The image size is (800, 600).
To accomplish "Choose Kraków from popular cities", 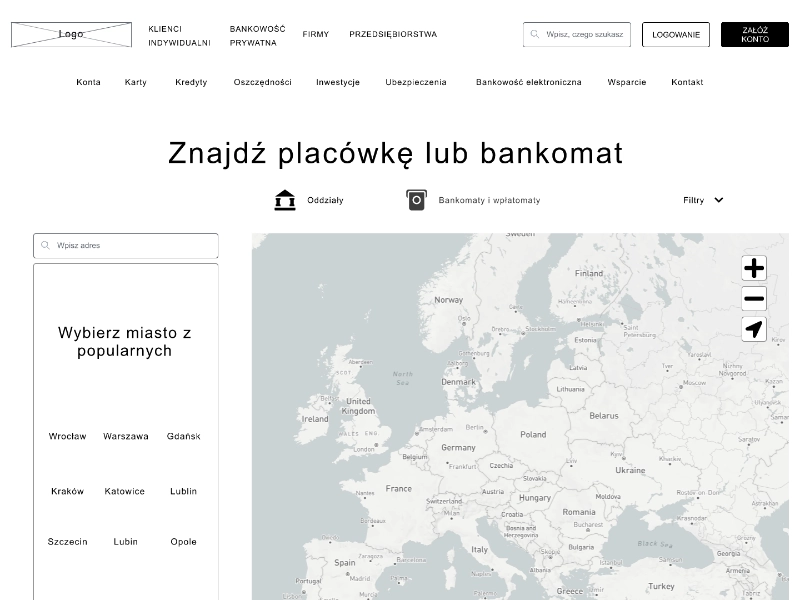I will tap(68, 491).
